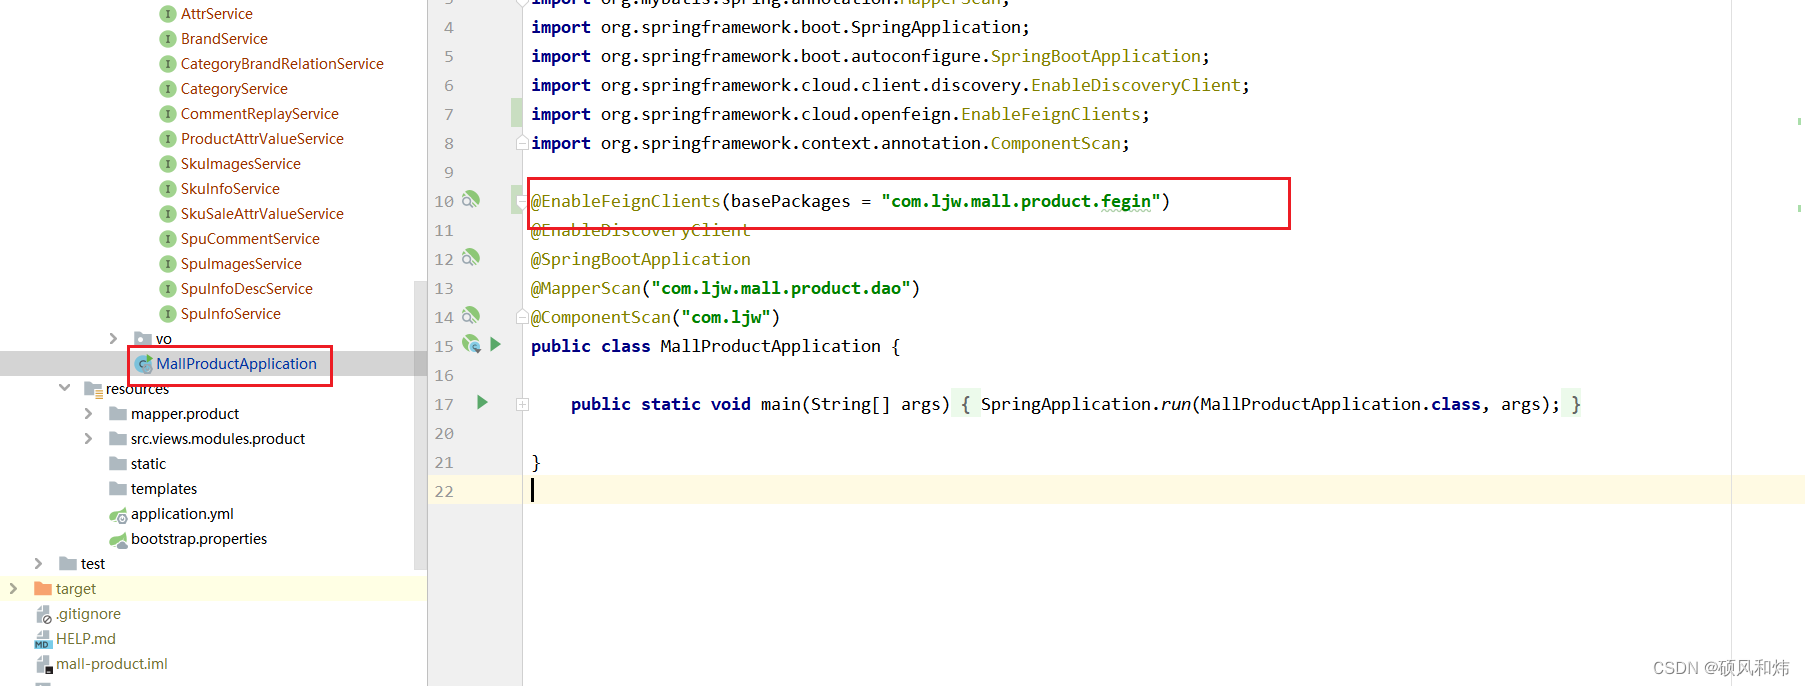The width and height of the screenshot is (1805, 686).
Task: Collapse the resources folder node
Action: click(x=64, y=388)
